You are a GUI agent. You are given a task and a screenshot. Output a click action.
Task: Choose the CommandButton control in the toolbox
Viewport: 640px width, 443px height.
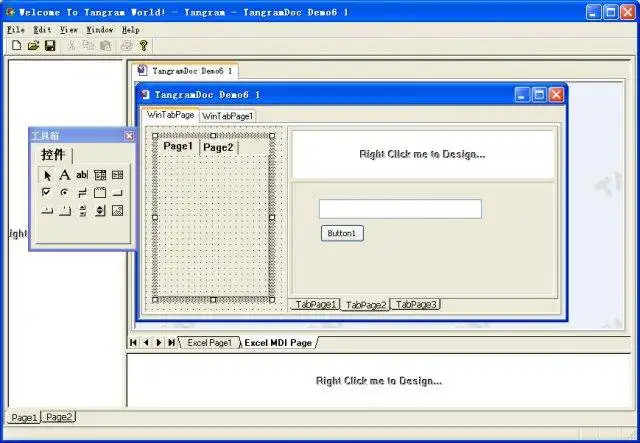[118, 193]
